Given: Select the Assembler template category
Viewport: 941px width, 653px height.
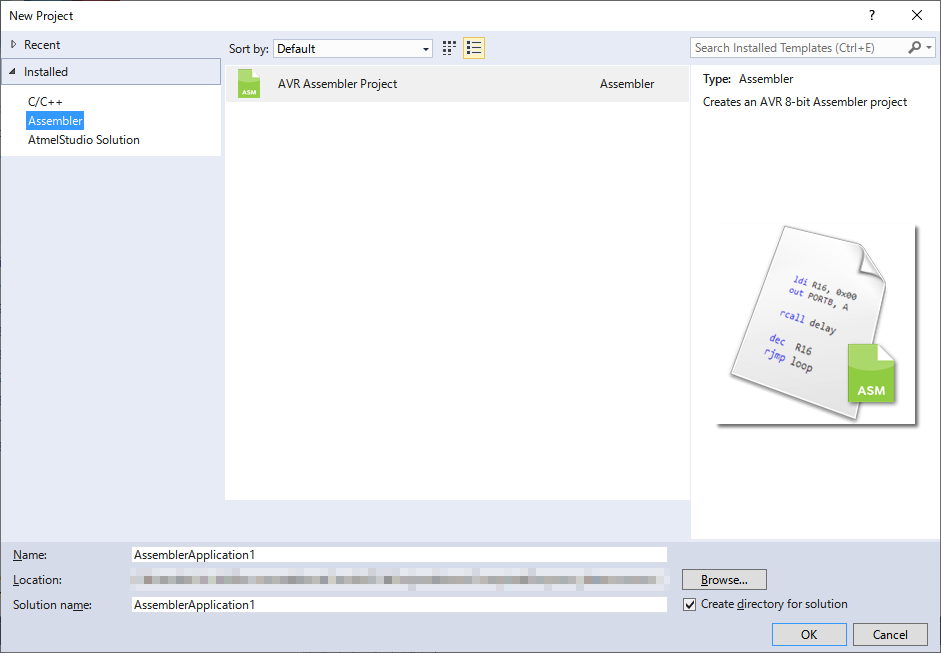Looking at the screenshot, I should coord(55,121).
